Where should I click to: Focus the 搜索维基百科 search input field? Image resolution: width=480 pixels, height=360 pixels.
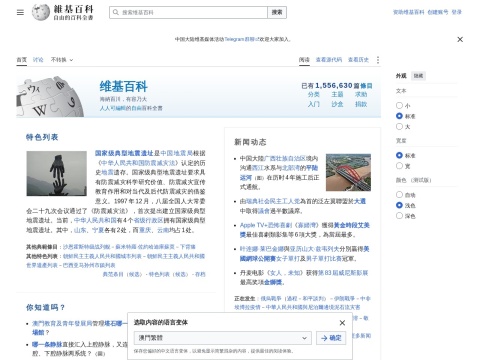click(188, 12)
